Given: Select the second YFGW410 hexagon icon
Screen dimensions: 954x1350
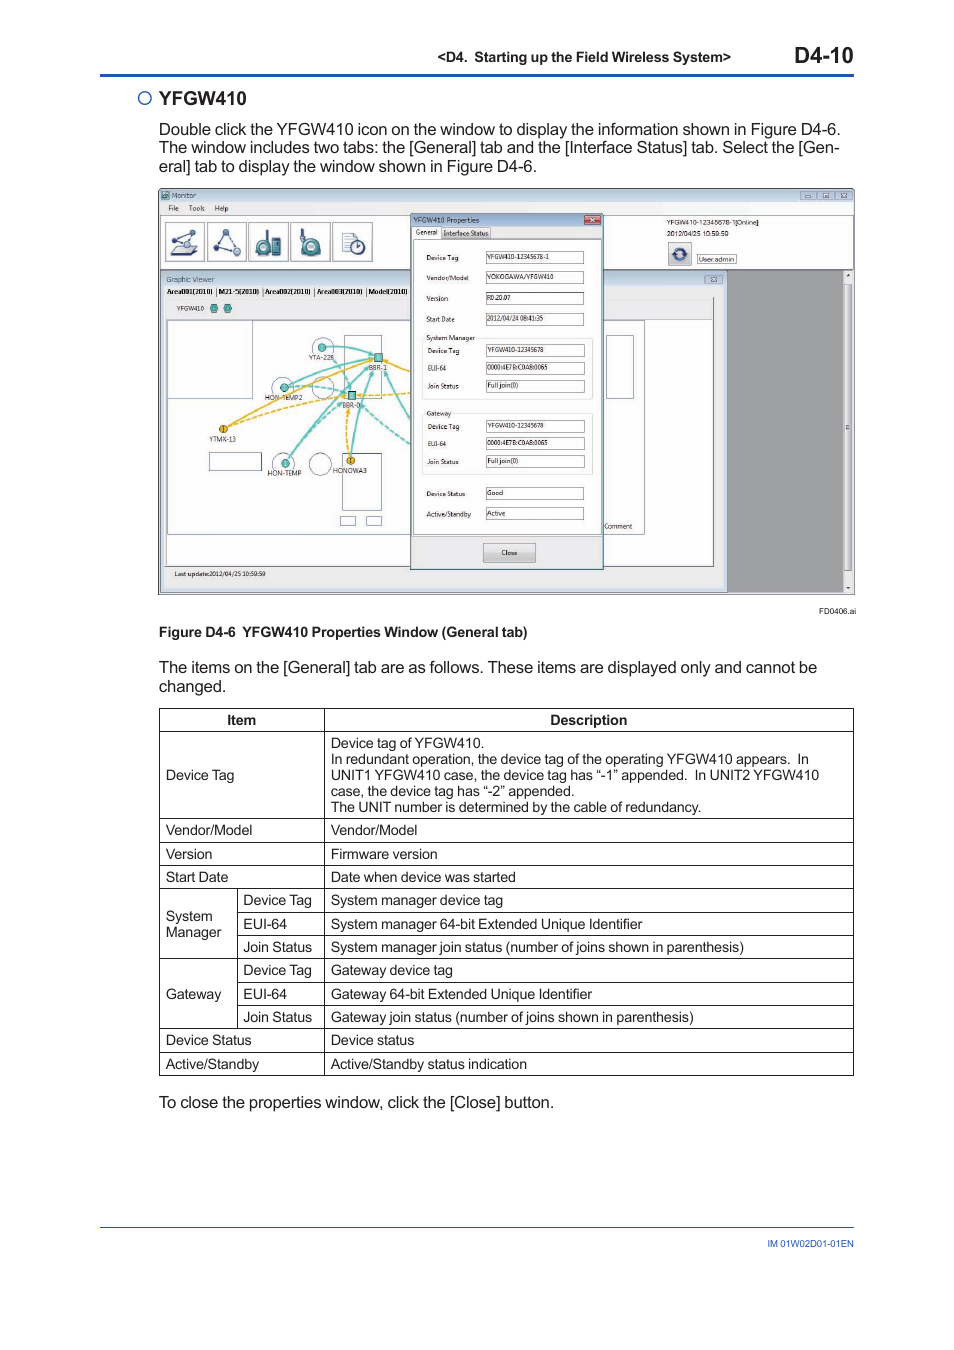Looking at the screenshot, I should click(x=227, y=308).
